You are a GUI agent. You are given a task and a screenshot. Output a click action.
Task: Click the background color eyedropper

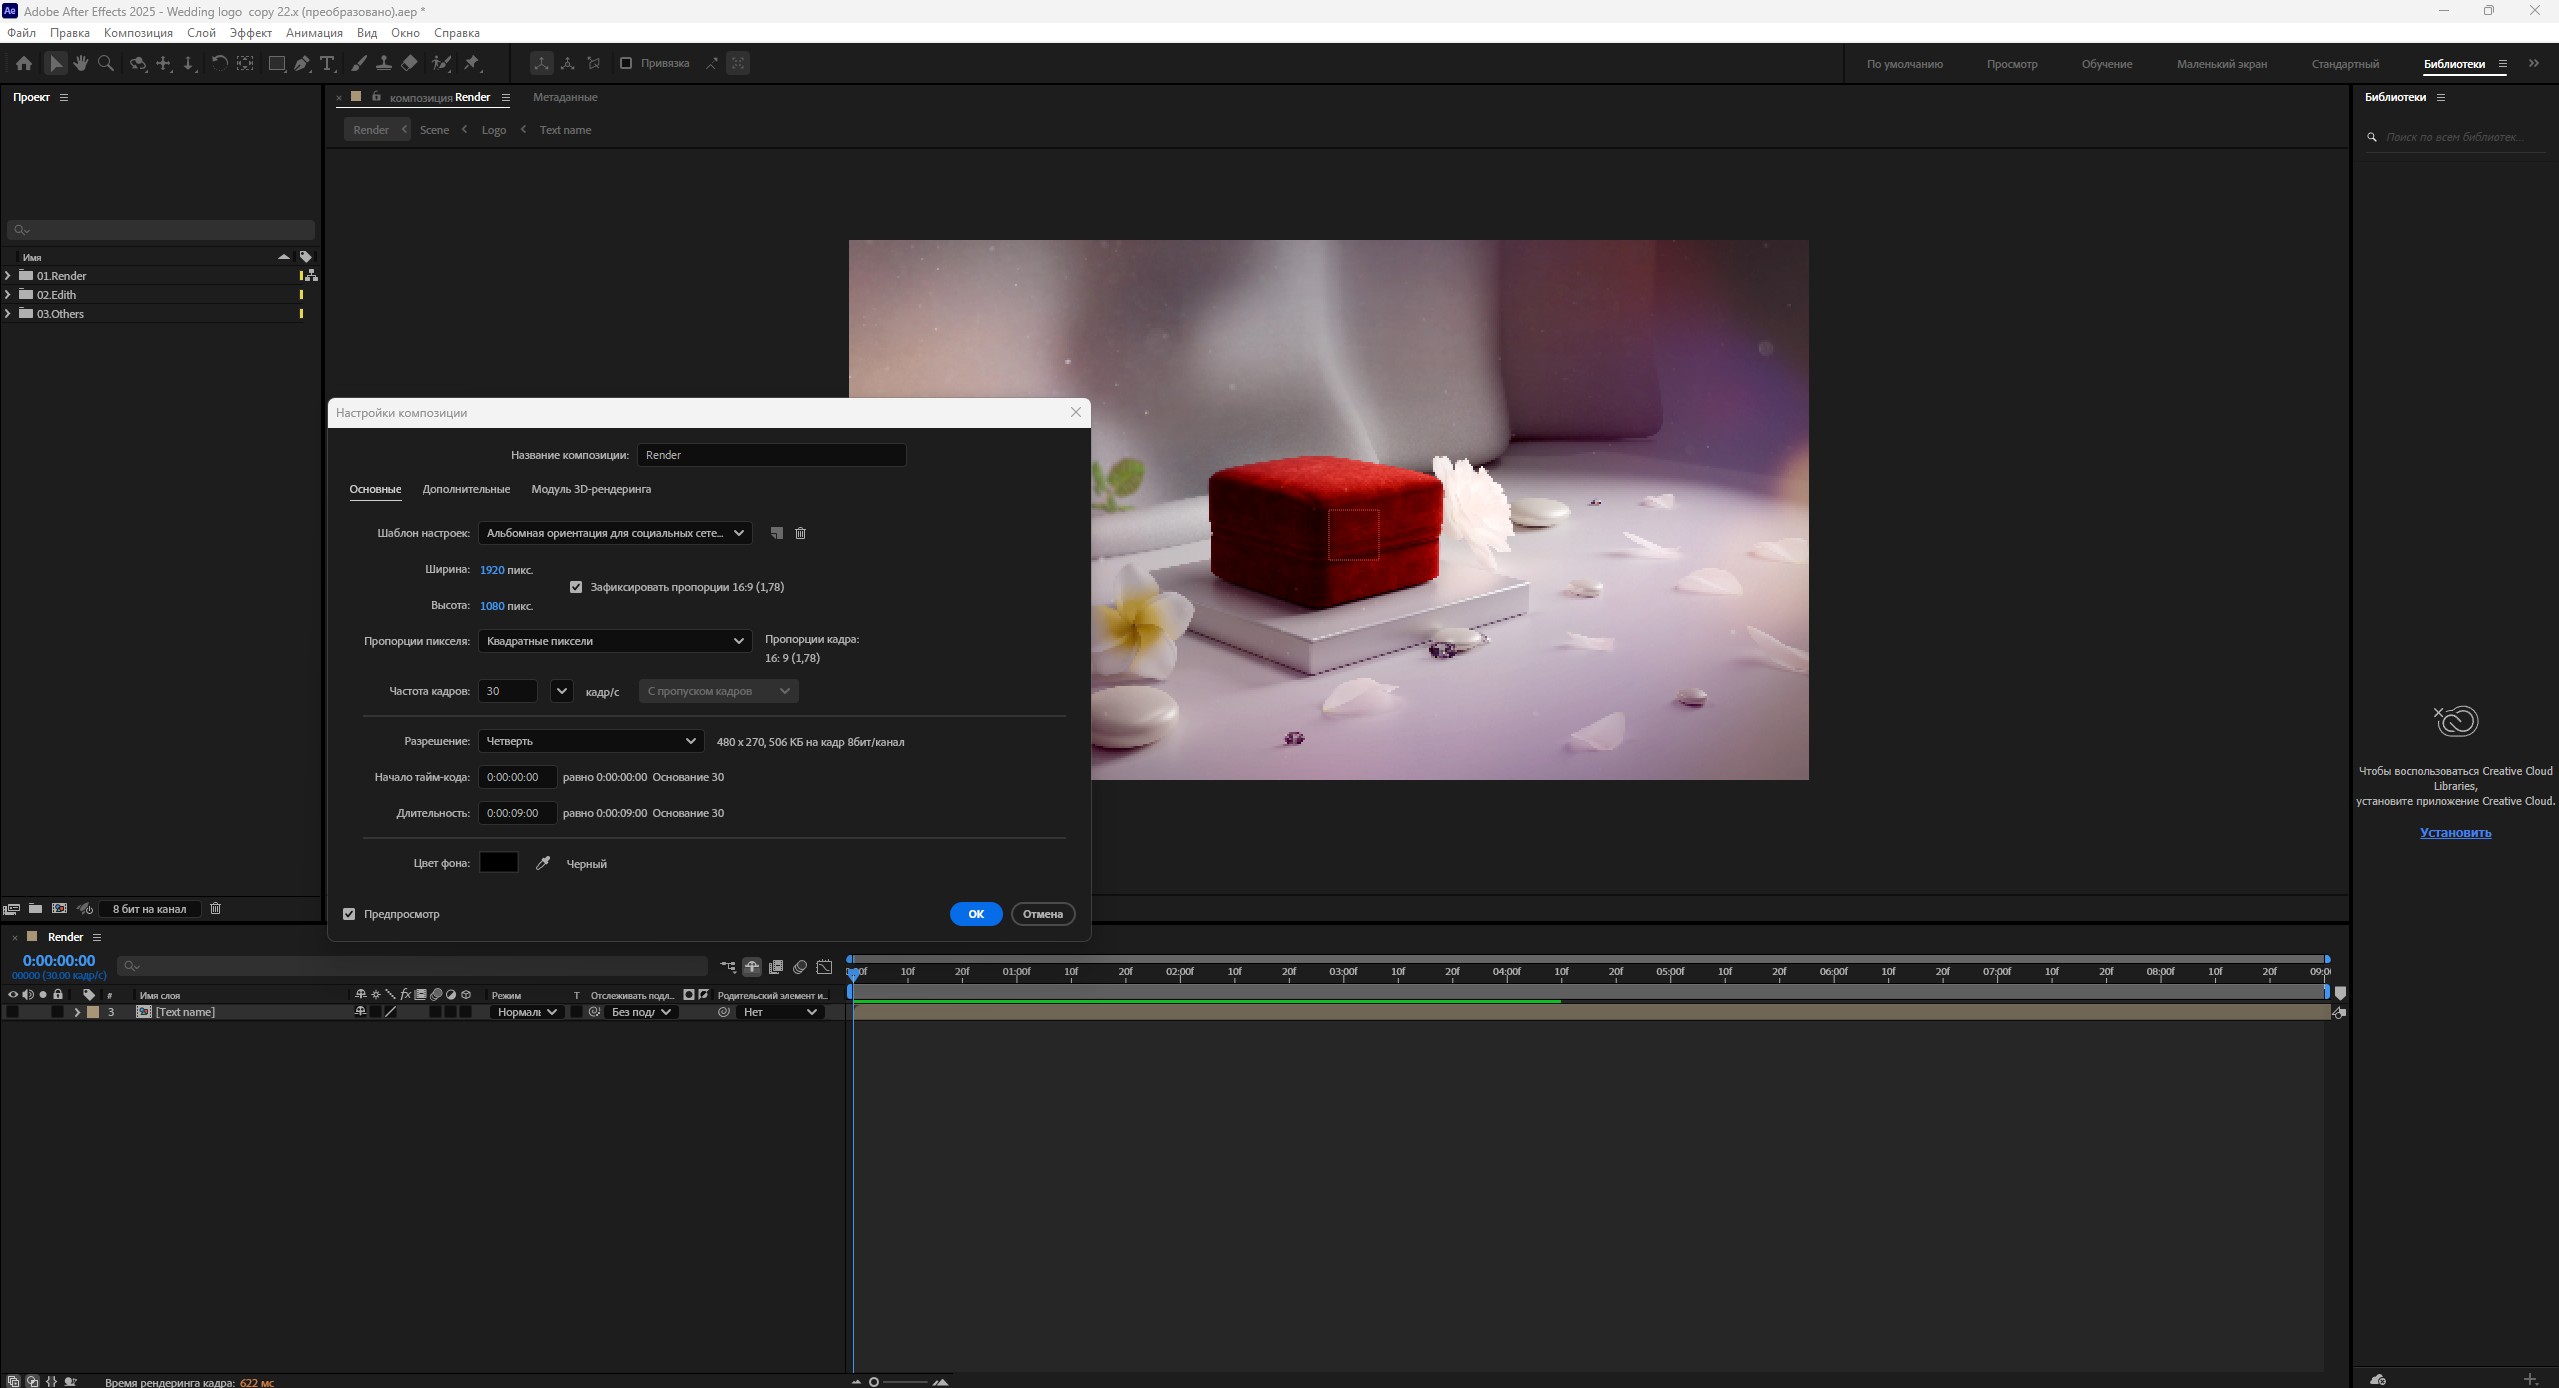pyautogui.click(x=543, y=863)
